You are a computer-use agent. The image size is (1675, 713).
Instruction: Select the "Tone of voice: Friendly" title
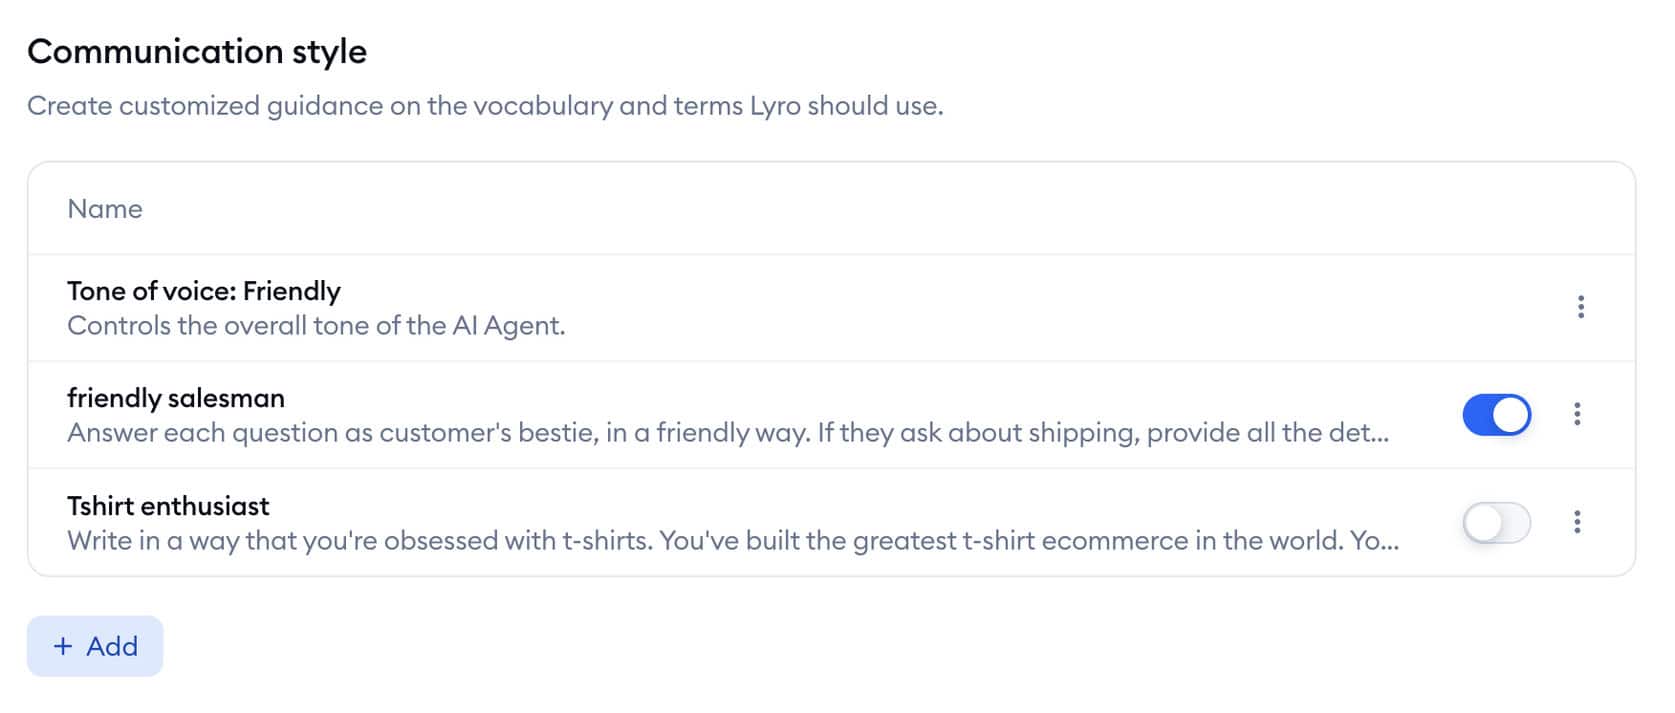[x=203, y=291]
